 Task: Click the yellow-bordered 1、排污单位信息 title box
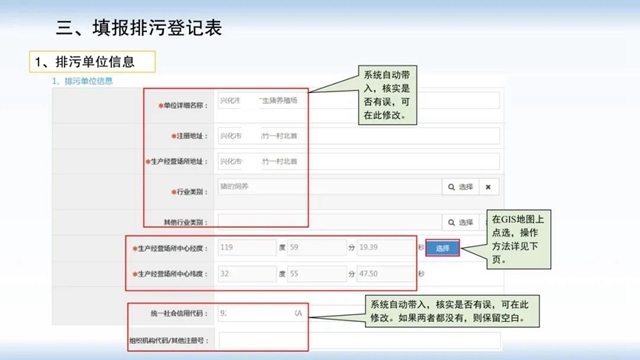point(92,62)
